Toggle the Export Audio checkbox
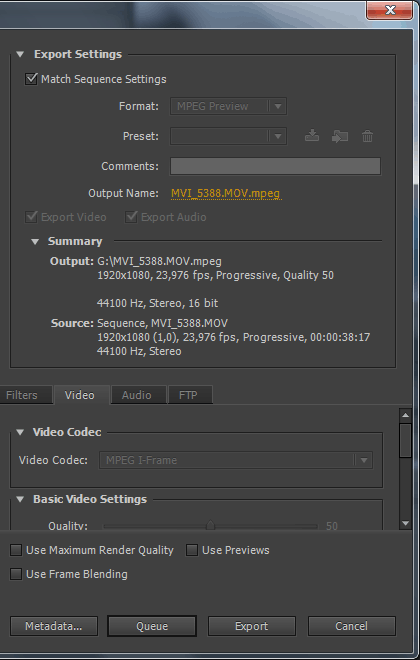Screen dimensions: 420x660 (131, 217)
